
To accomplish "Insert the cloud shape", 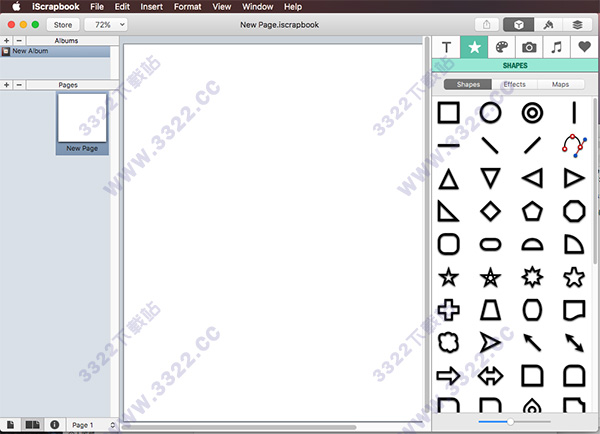I will coord(448,343).
